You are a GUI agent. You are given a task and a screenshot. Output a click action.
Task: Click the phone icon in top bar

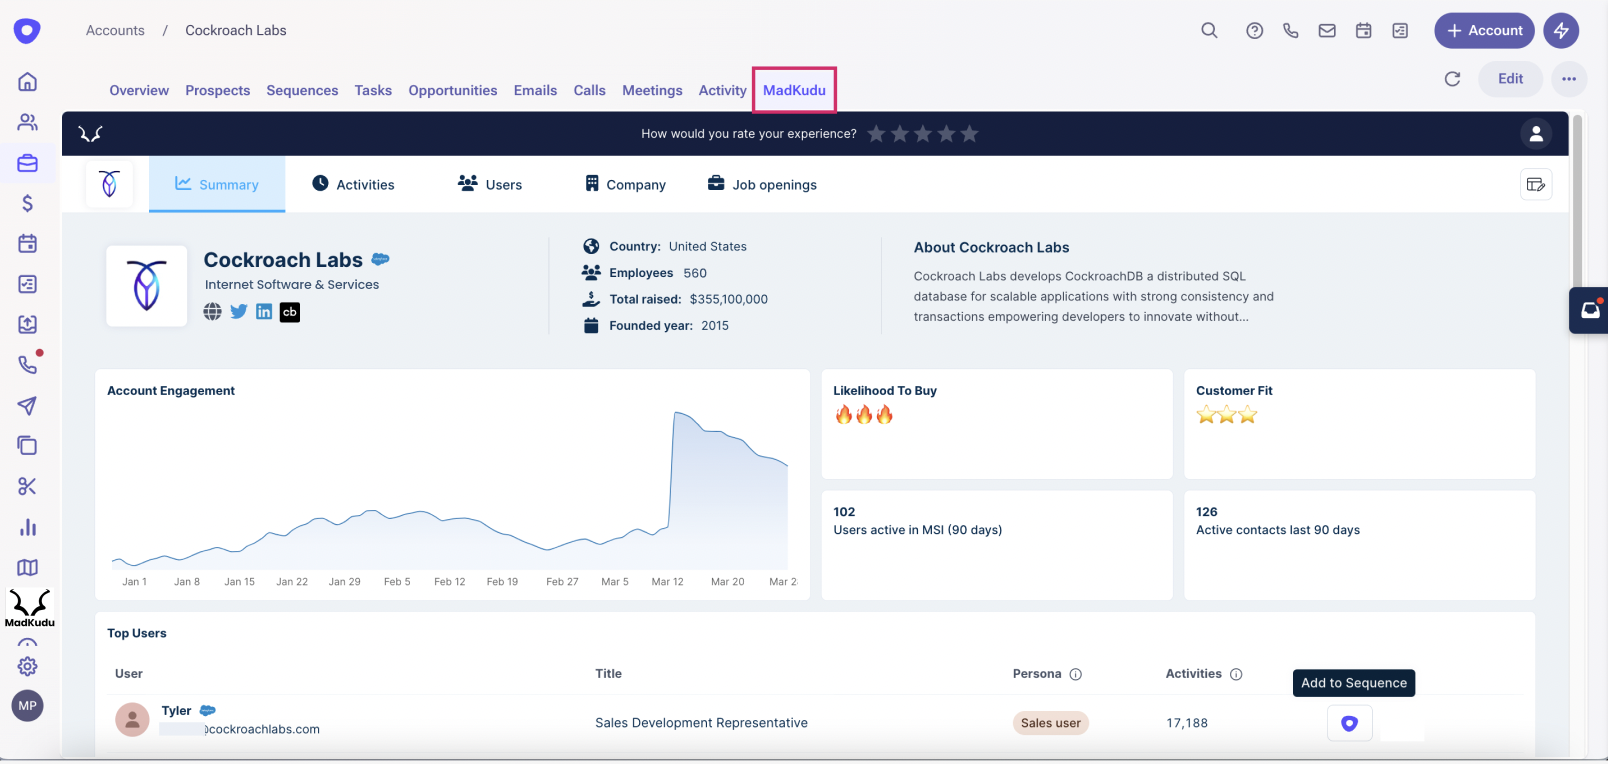click(x=1291, y=30)
